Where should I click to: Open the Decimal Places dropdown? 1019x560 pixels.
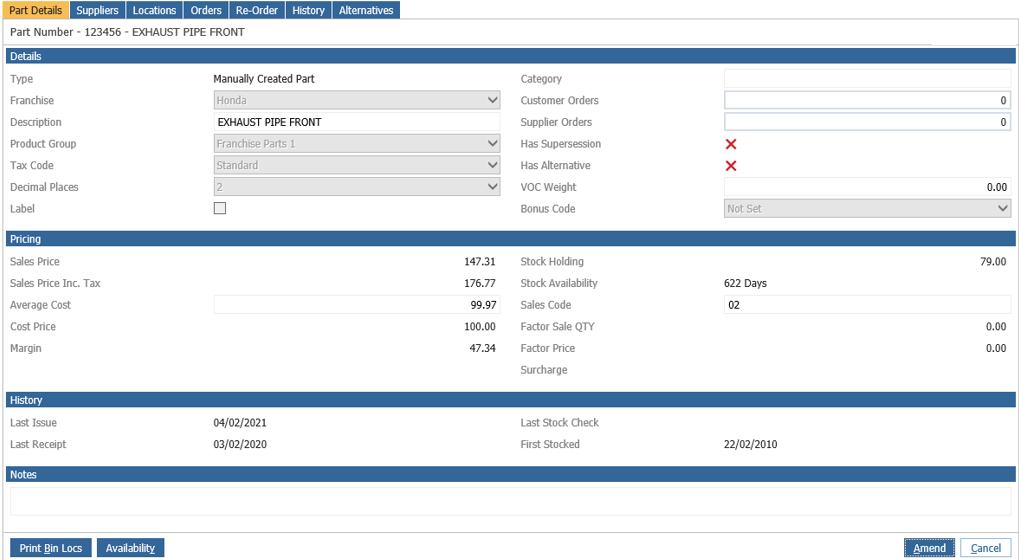357,187
